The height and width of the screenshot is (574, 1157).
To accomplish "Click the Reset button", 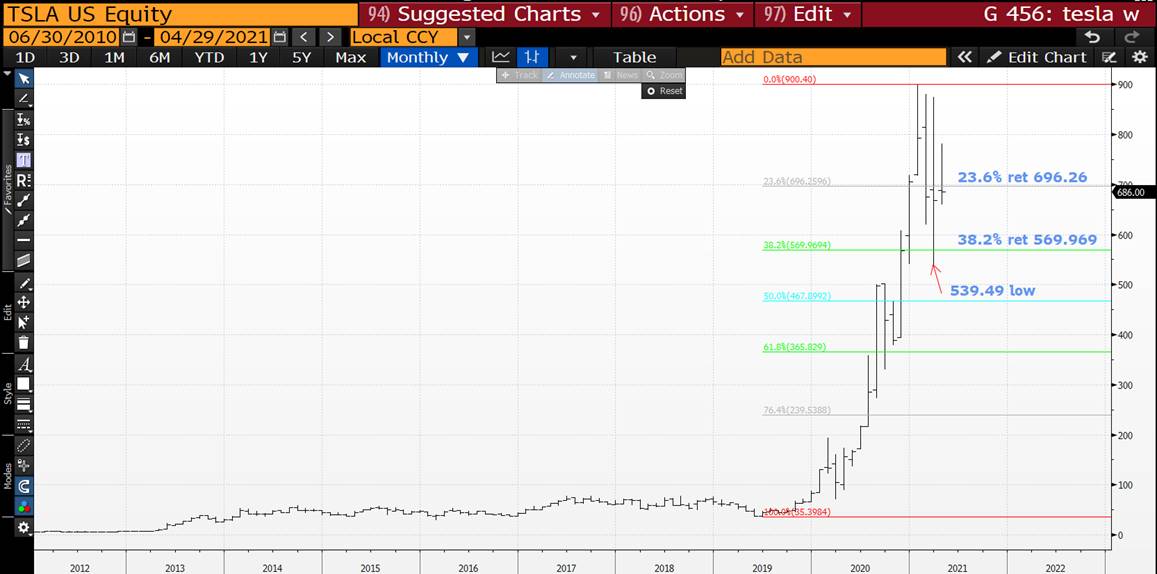I will click(664, 91).
